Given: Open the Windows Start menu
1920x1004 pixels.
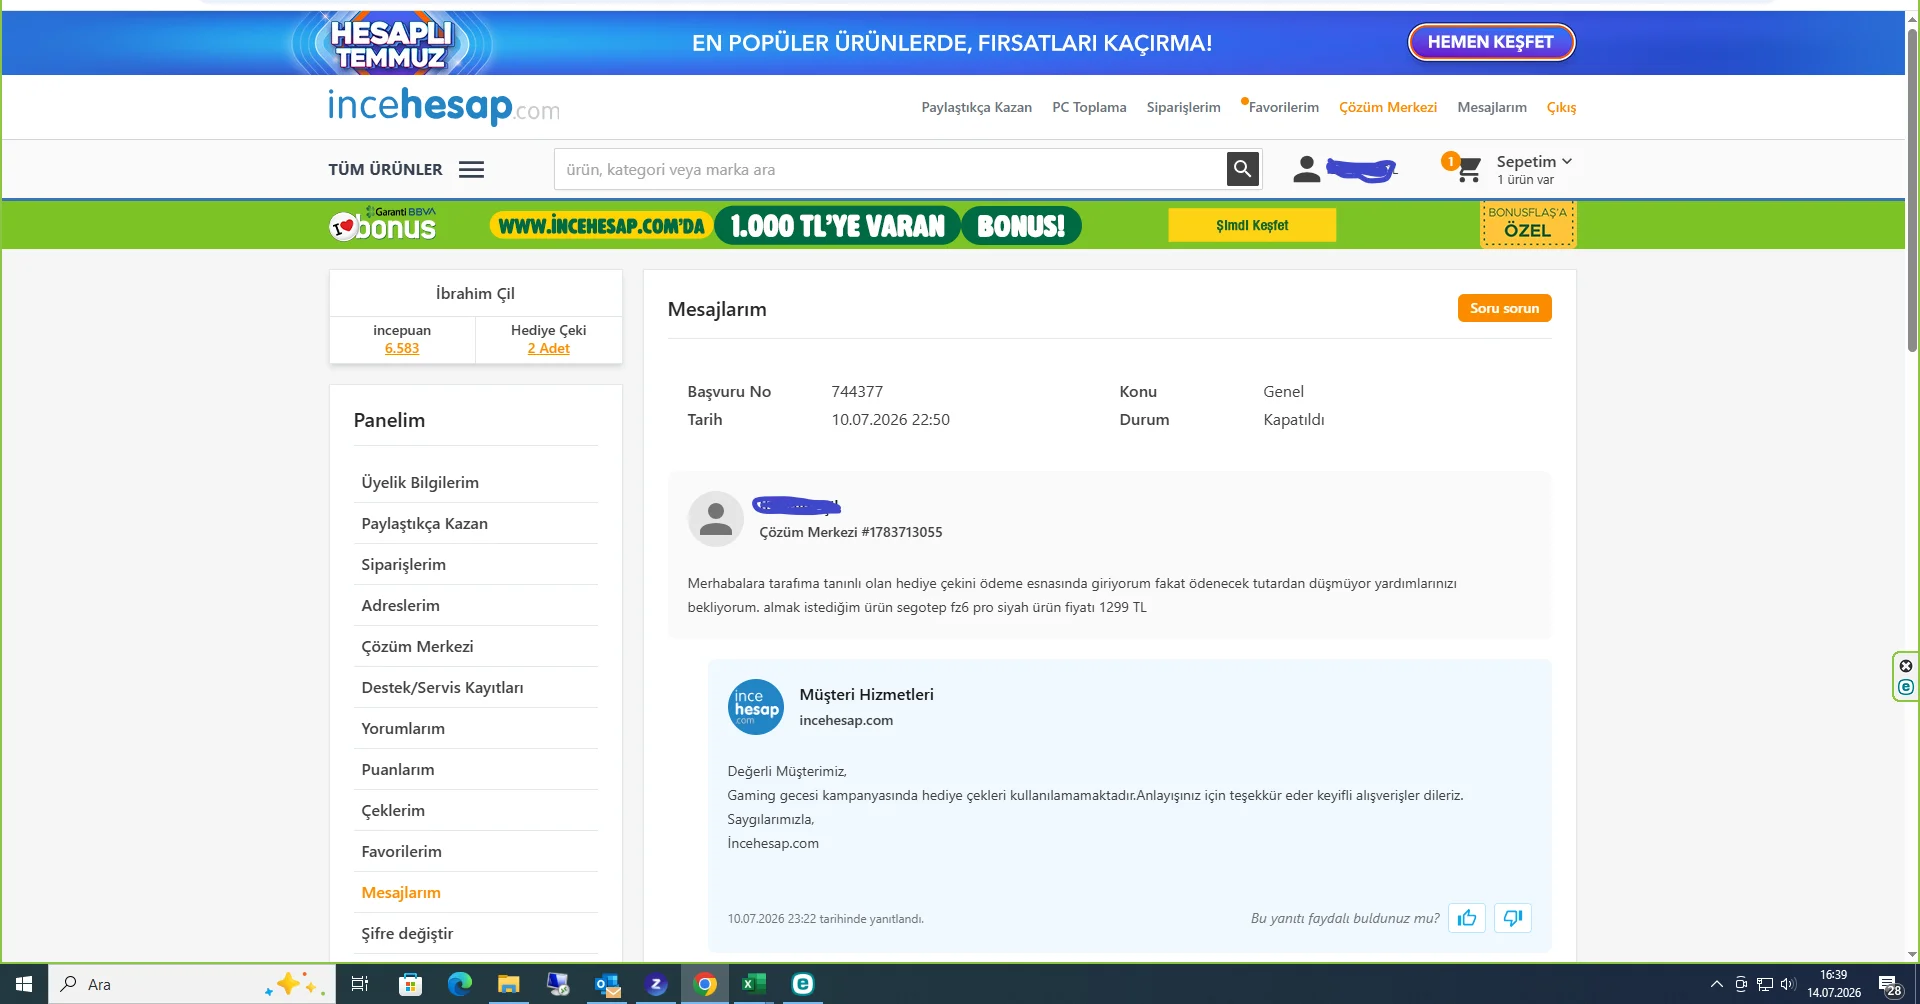Looking at the screenshot, I should [x=24, y=984].
